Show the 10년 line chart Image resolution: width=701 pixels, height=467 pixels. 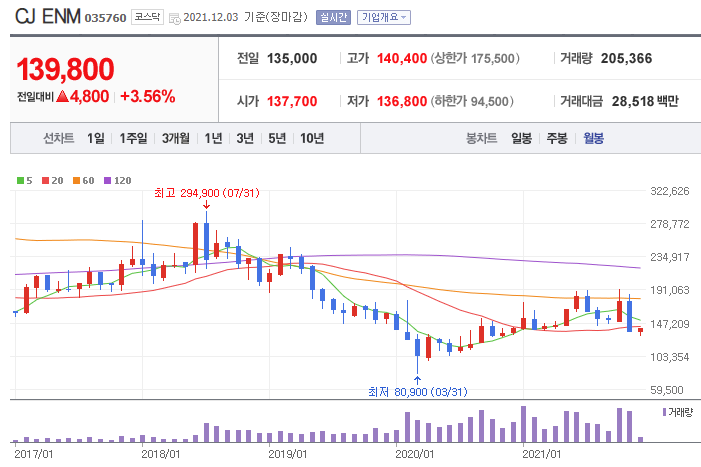coord(312,139)
